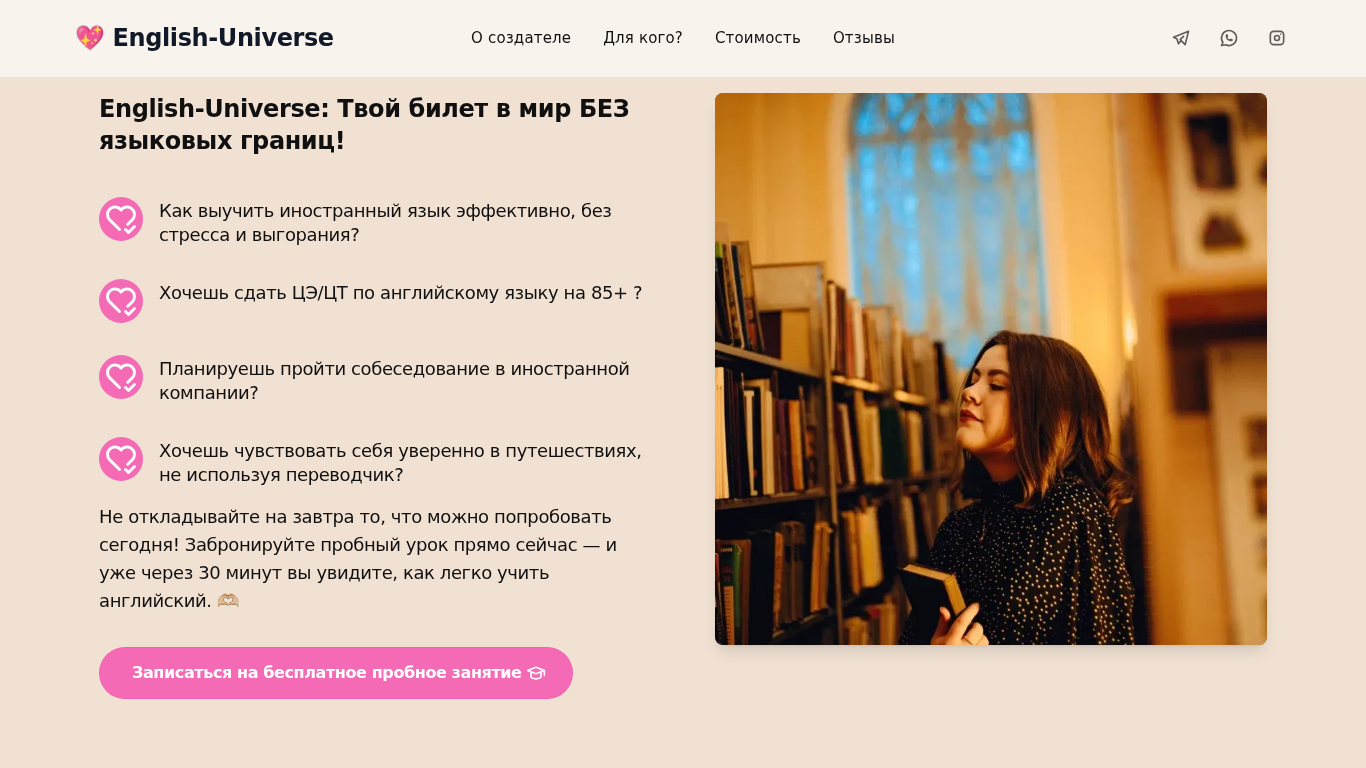The height and width of the screenshot is (768, 1366).
Task: Click the main headline about языковых границ
Action: pos(364,125)
